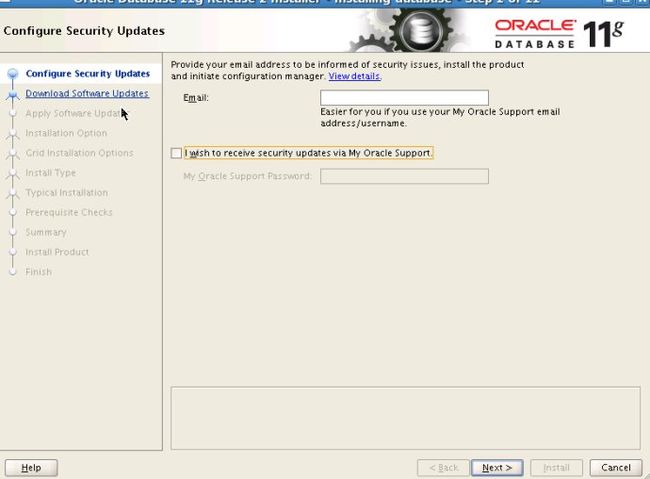Click the 'My Oracle Support Password:' label

[247, 176]
